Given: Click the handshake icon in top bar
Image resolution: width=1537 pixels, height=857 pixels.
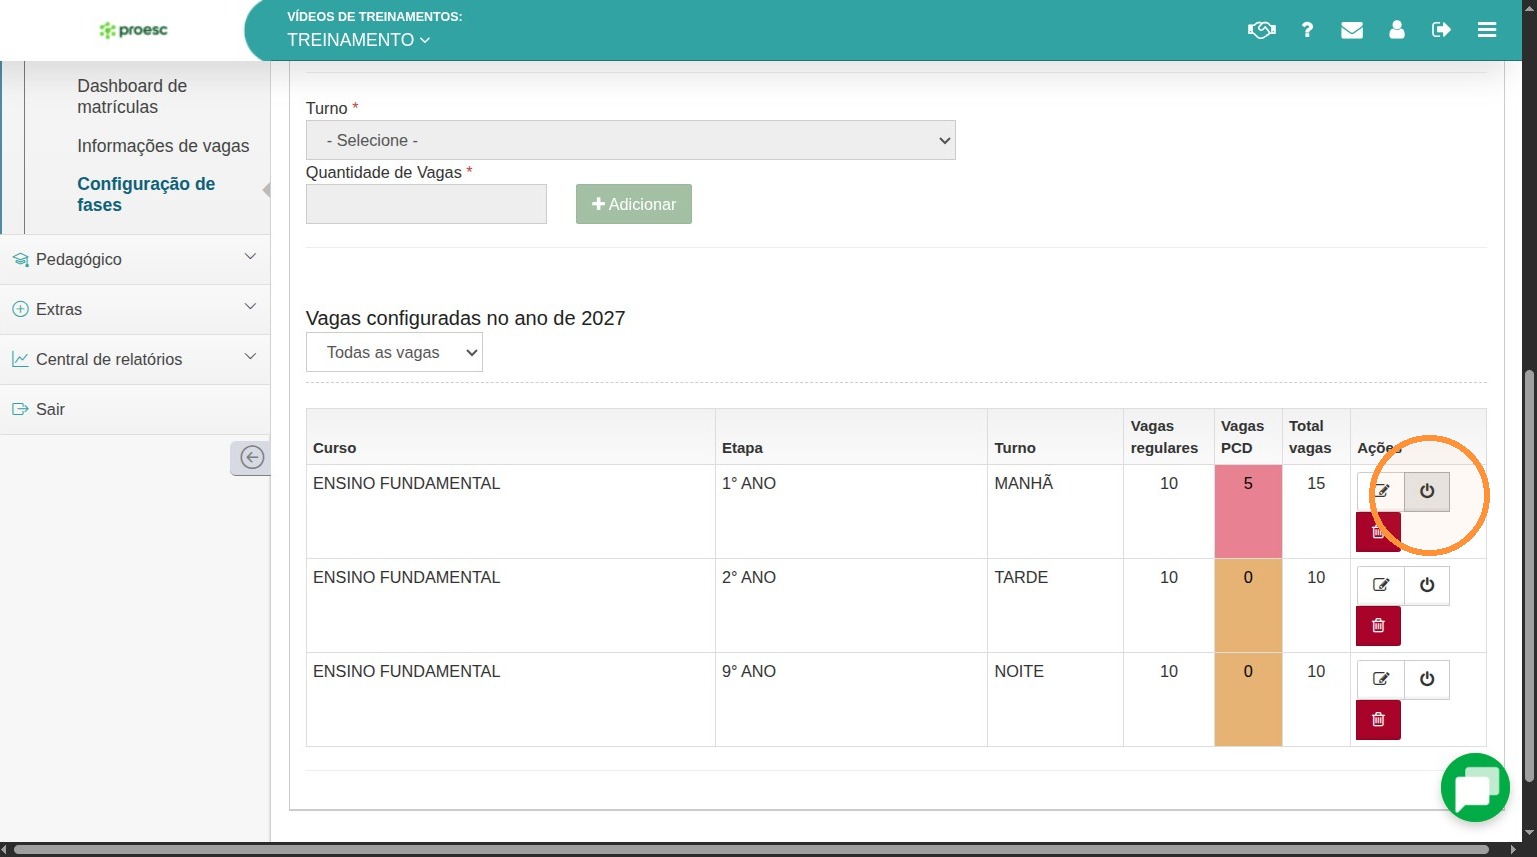Looking at the screenshot, I should pyautogui.click(x=1261, y=30).
